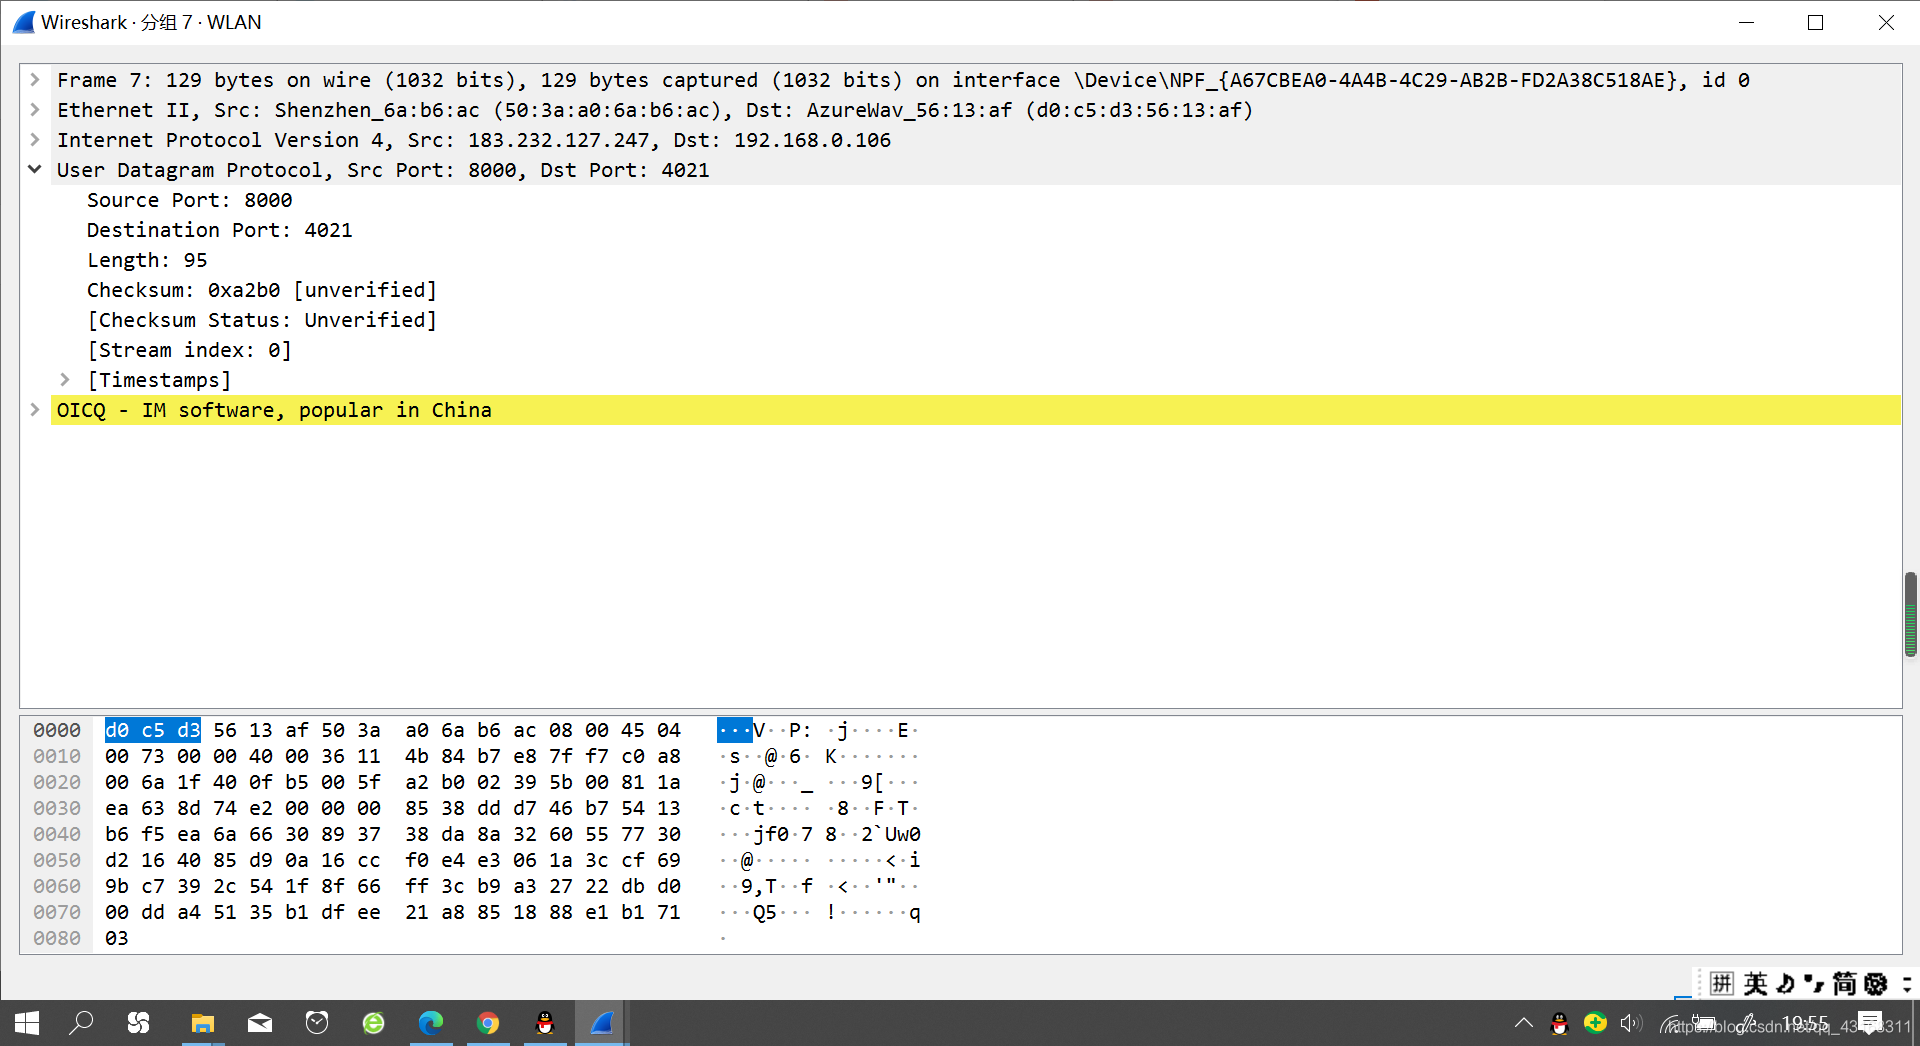Viewport: 1920px width, 1046px height.
Task: Open QQ icon in system tray
Action: pyautogui.click(x=1559, y=1023)
